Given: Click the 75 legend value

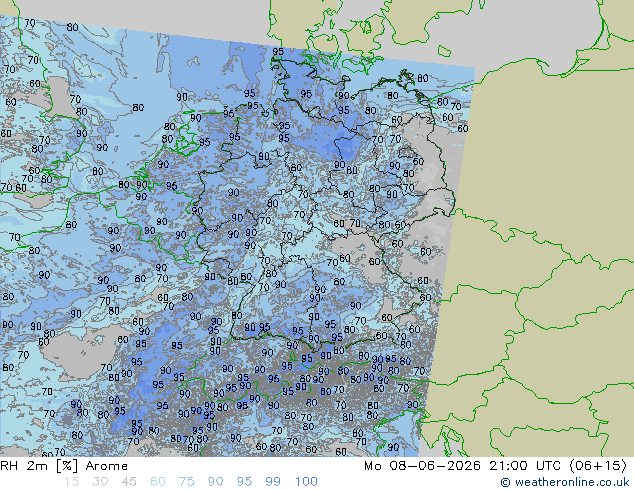Looking at the screenshot, I should point(186,482).
